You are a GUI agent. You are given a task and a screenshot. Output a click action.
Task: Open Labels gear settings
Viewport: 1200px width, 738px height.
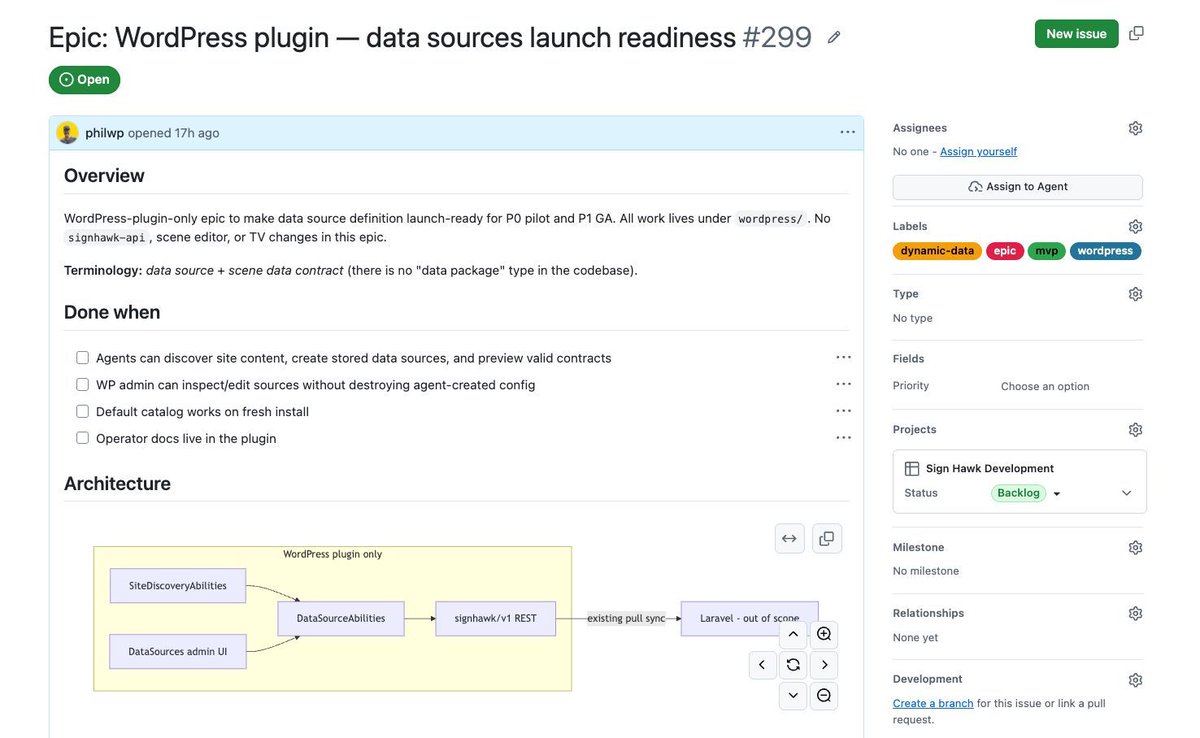pyautogui.click(x=1135, y=227)
